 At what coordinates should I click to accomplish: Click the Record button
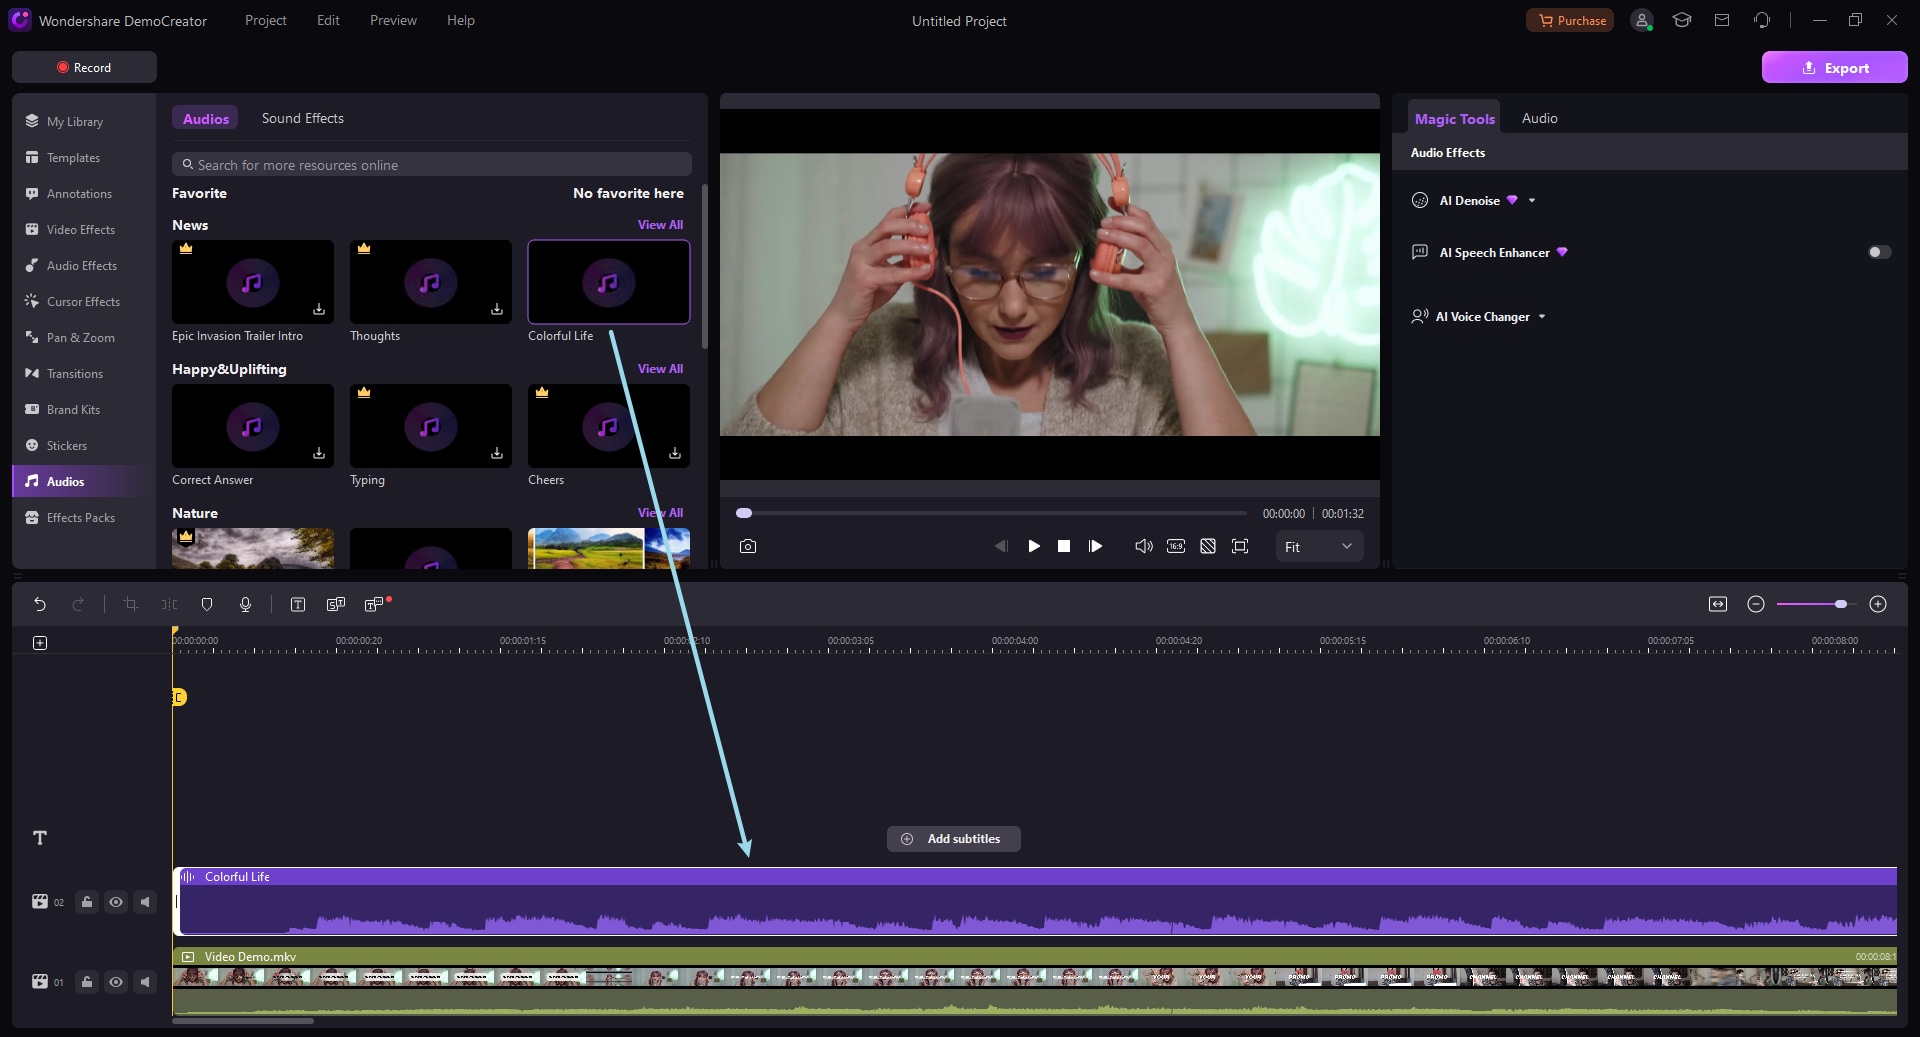point(84,67)
